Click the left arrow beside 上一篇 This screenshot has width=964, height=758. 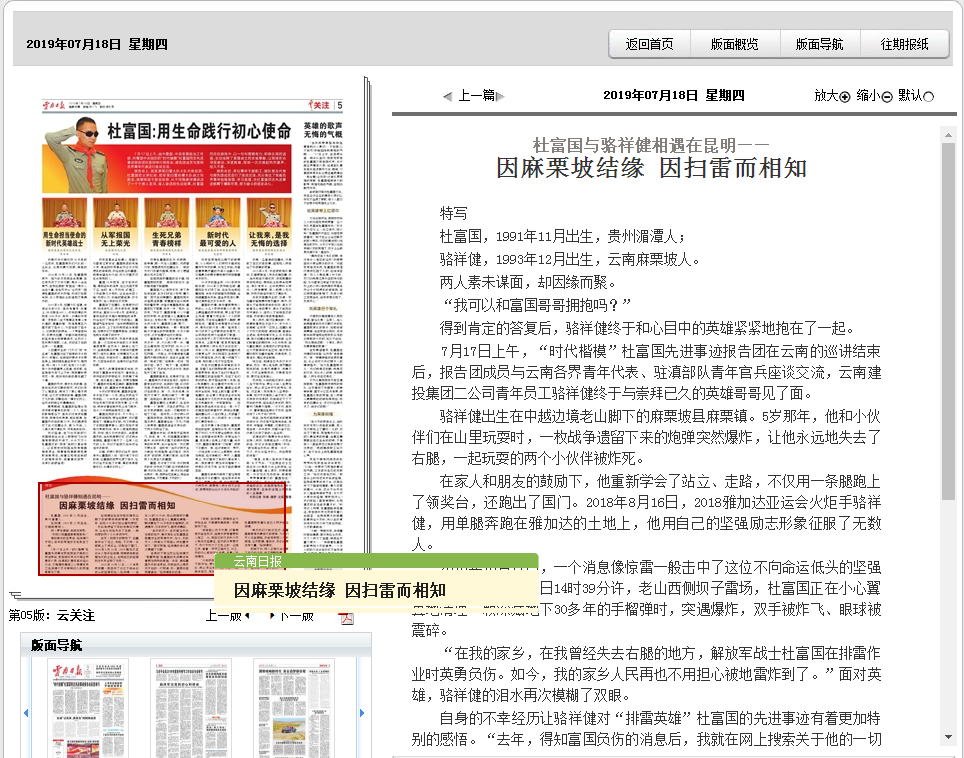pyautogui.click(x=447, y=95)
